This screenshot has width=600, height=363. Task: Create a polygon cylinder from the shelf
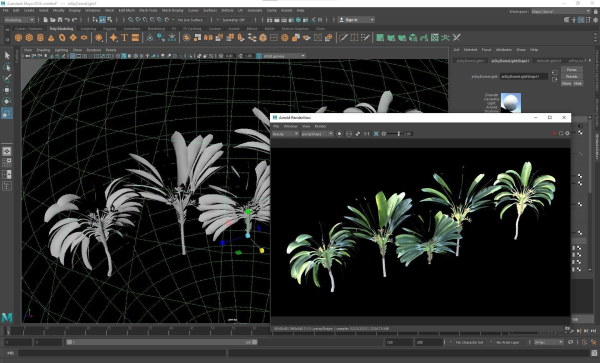coord(40,37)
